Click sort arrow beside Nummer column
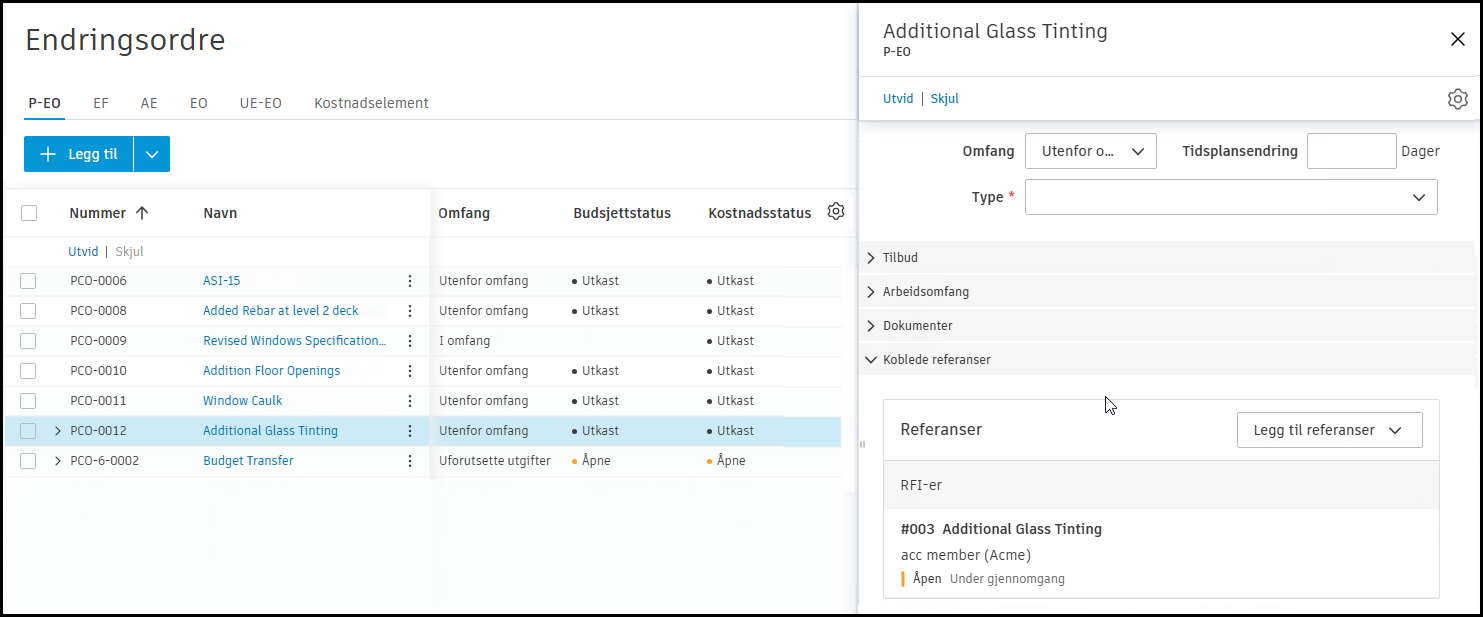Screen dimensions: 1483x617 click(x=142, y=213)
